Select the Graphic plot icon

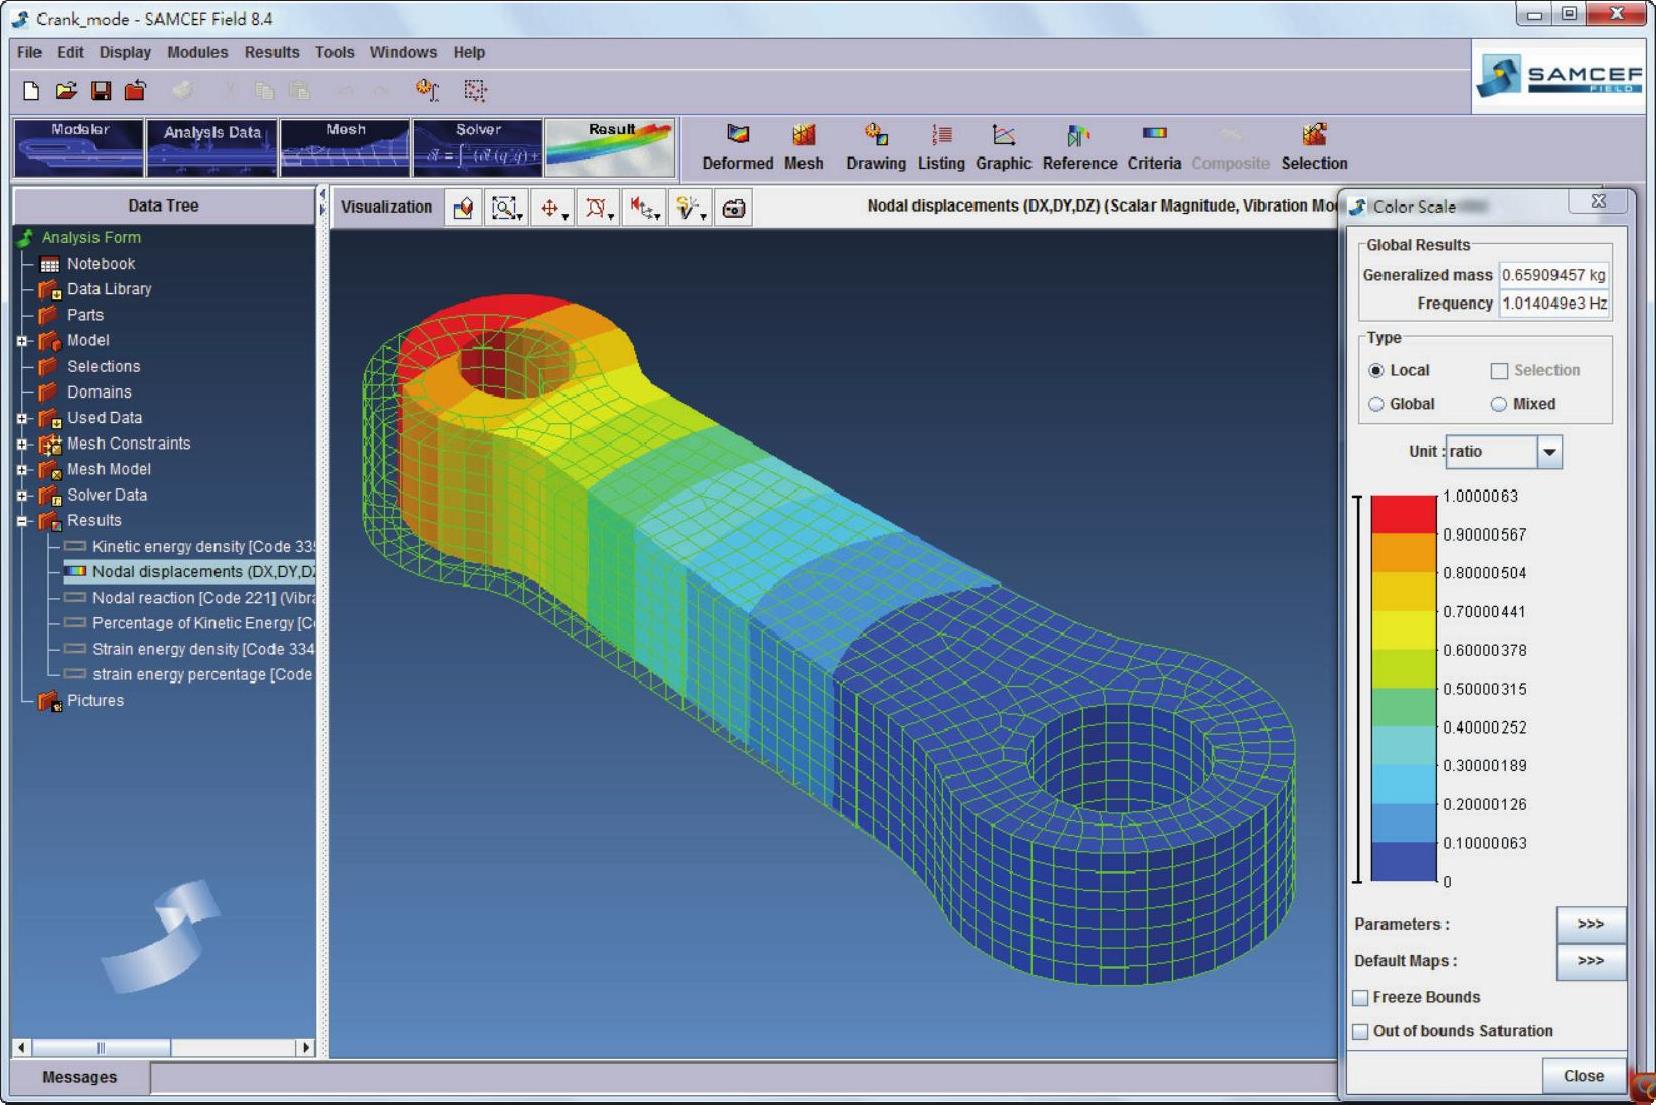[x=1003, y=136]
